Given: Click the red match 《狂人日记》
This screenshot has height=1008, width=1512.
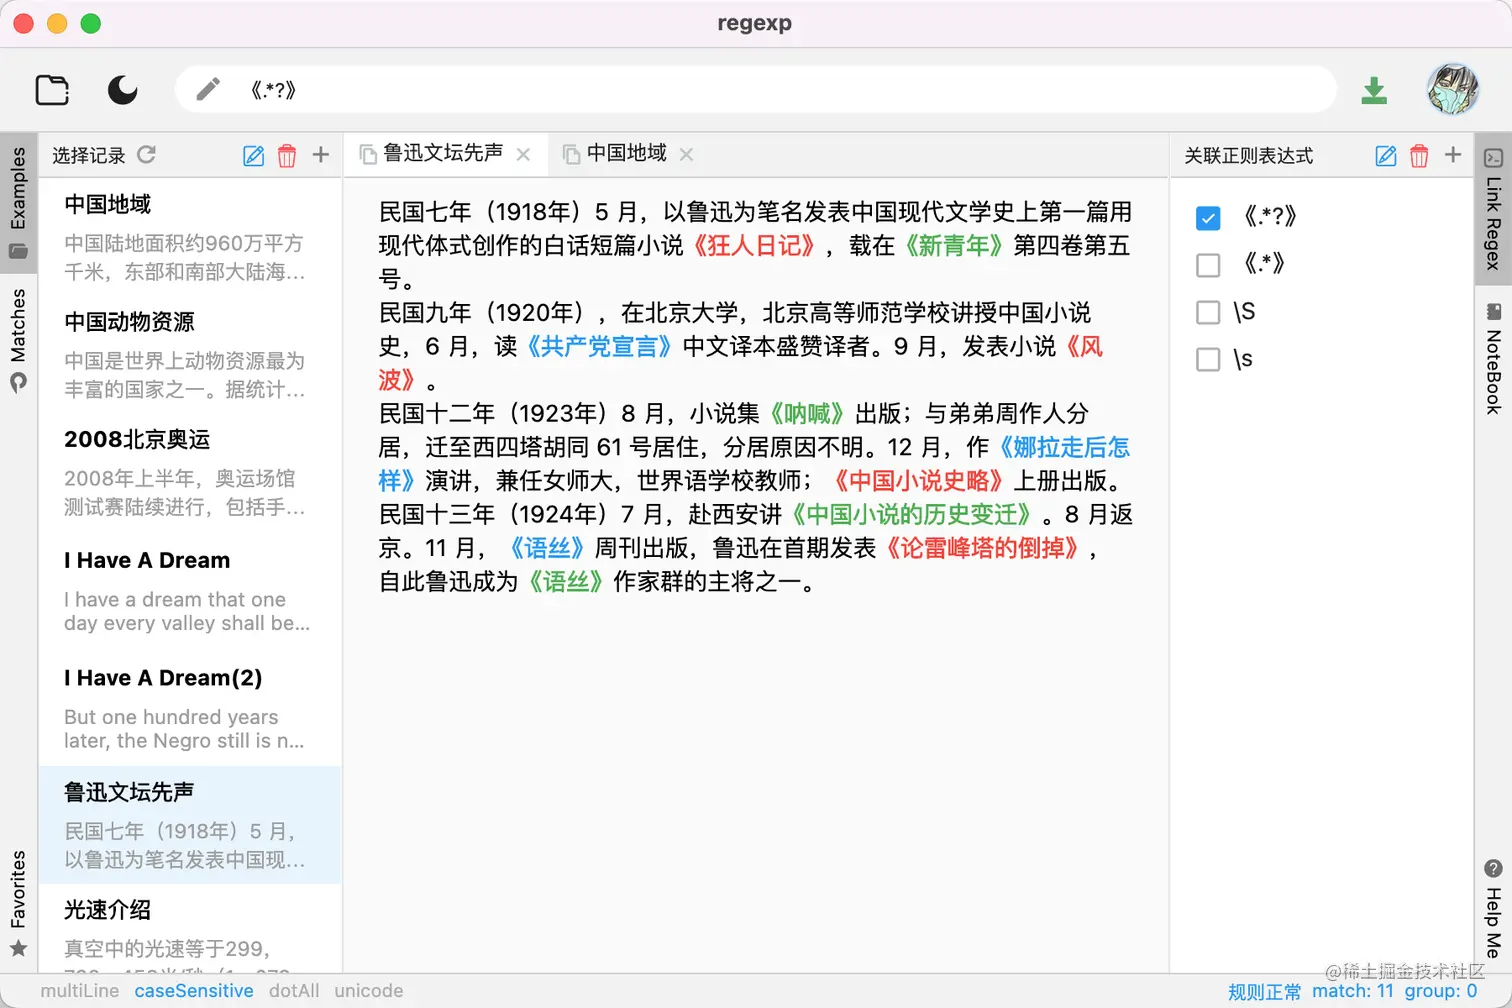Looking at the screenshot, I should click(x=754, y=246).
